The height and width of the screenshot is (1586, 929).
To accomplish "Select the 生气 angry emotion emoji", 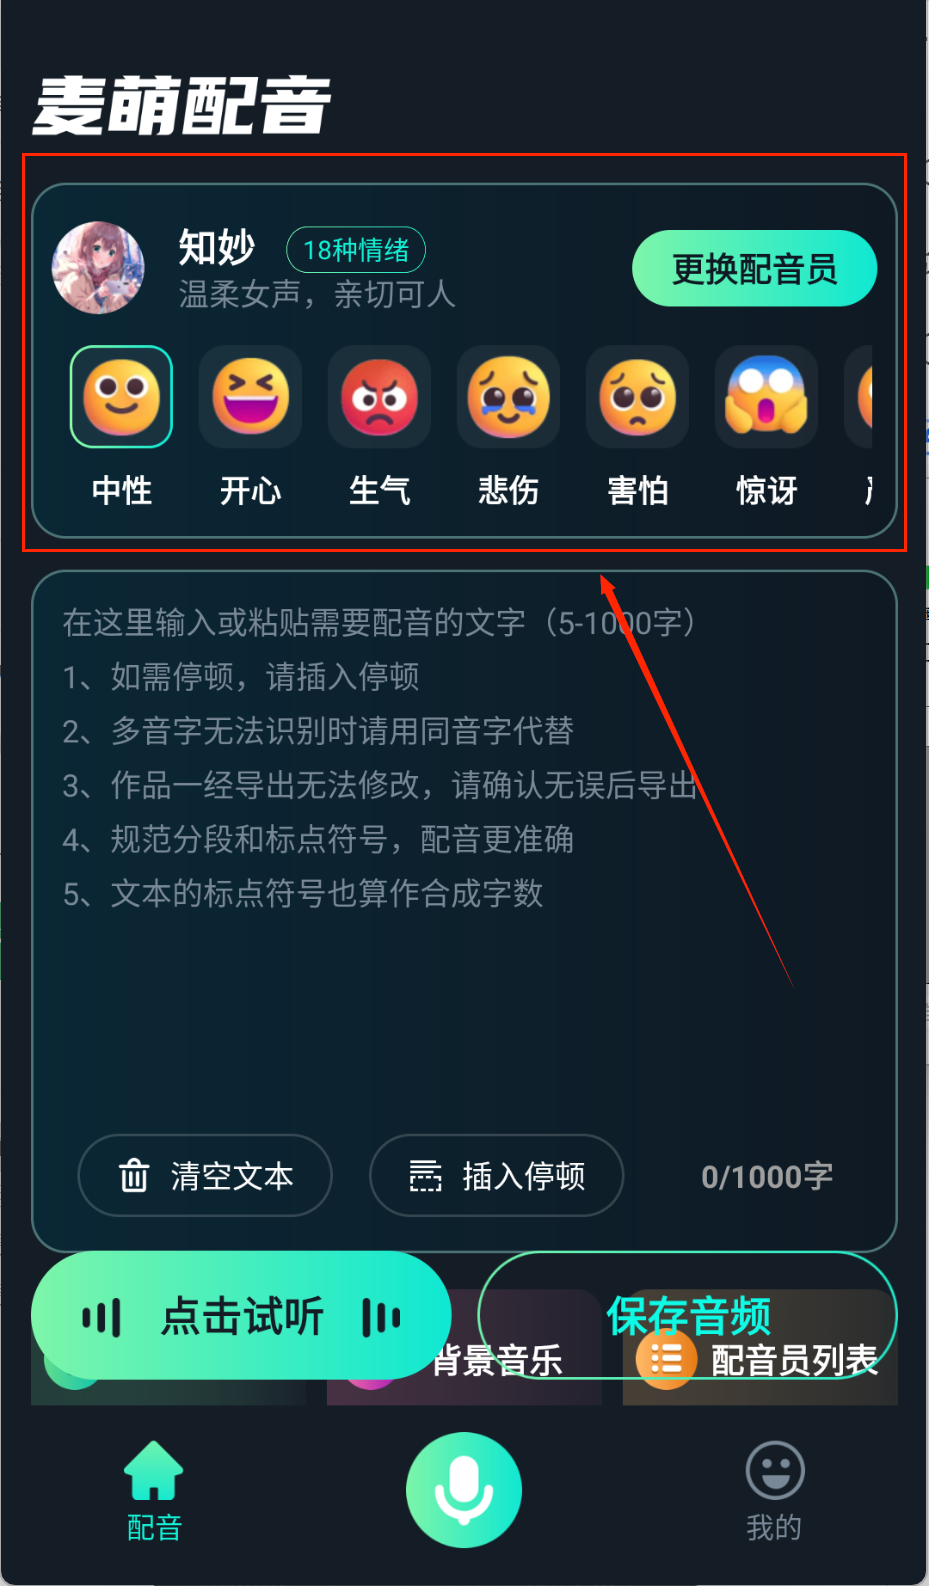I will (379, 396).
